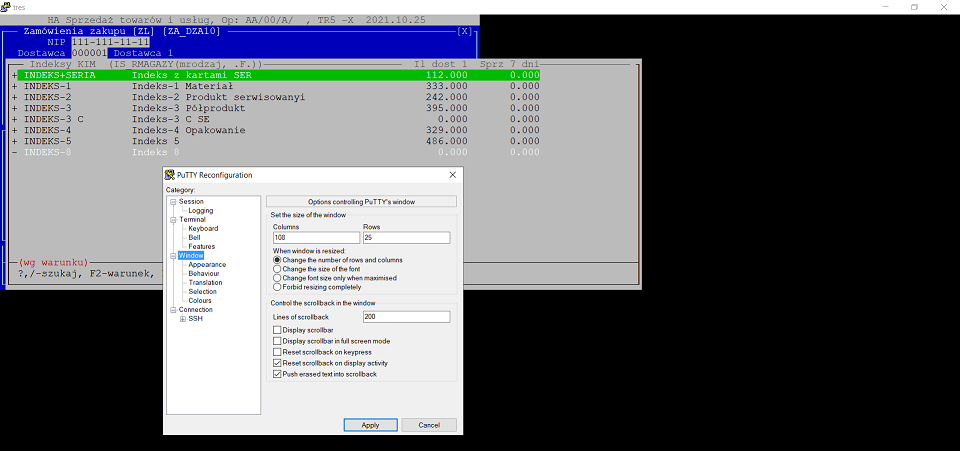960x451 pixels.
Task: Open the Selection category
Action: (203, 292)
